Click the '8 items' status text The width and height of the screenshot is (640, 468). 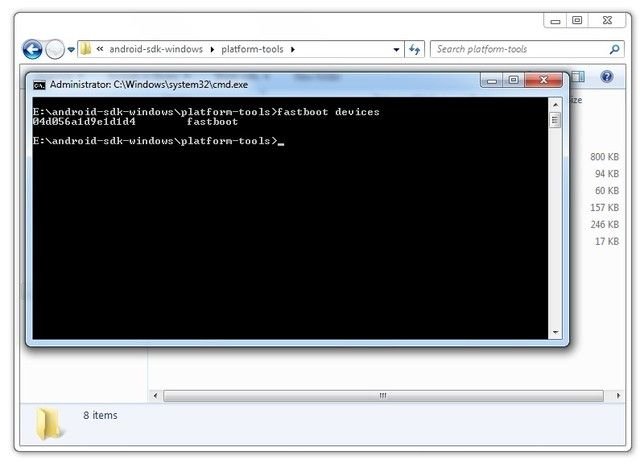tap(100, 415)
